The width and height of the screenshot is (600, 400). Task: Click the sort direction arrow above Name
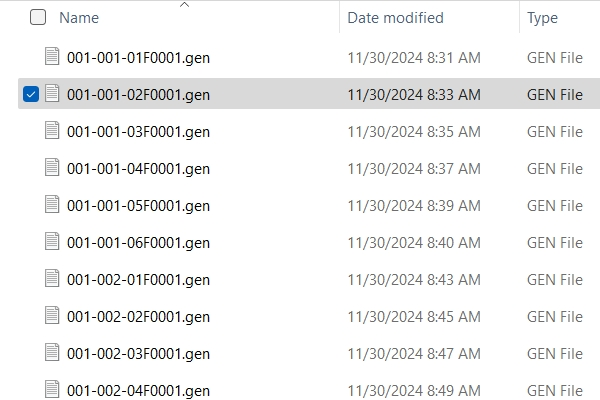point(184,5)
